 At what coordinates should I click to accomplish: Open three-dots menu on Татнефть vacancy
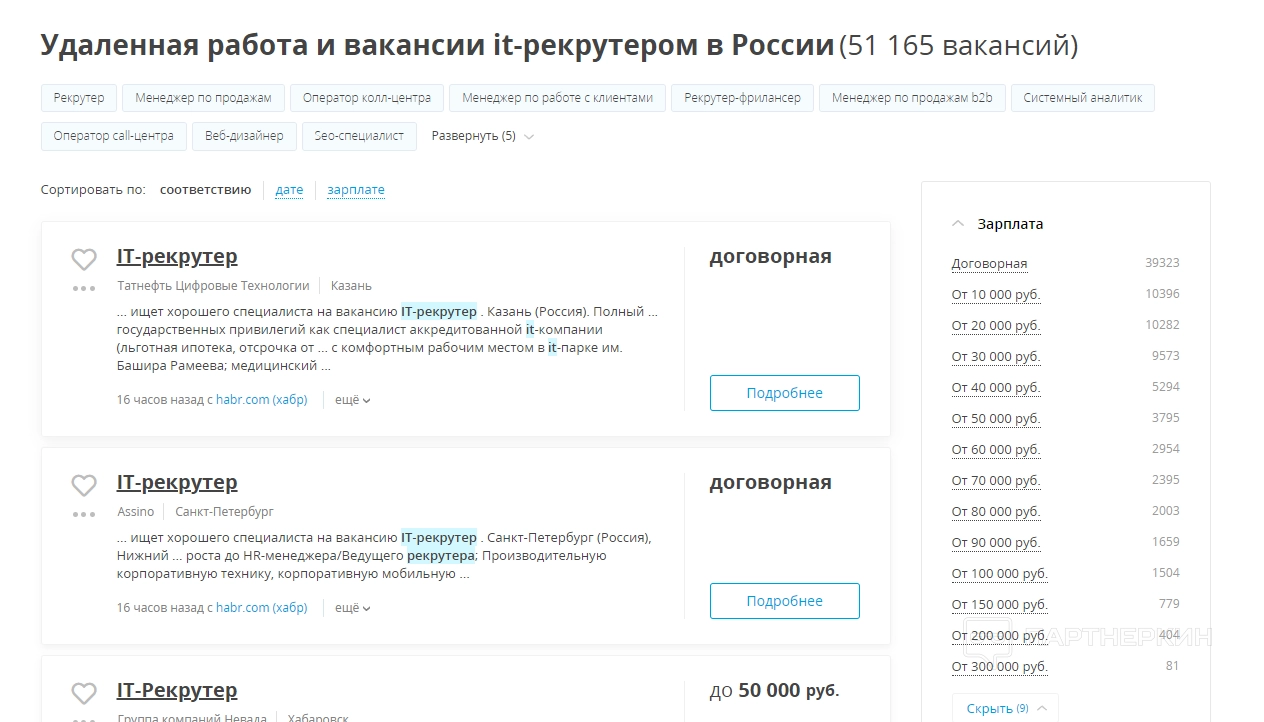pyautogui.click(x=84, y=289)
